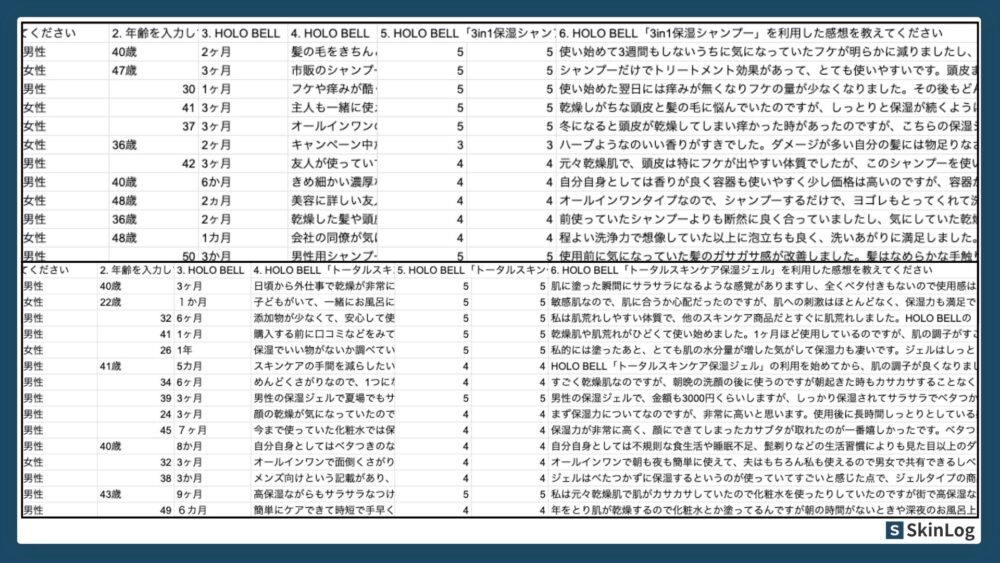Image resolution: width=1000 pixels, height=563 pixels.
Task: Select the 1年 usage period cell
Action: pyautogui.click(x=190, y=350)
